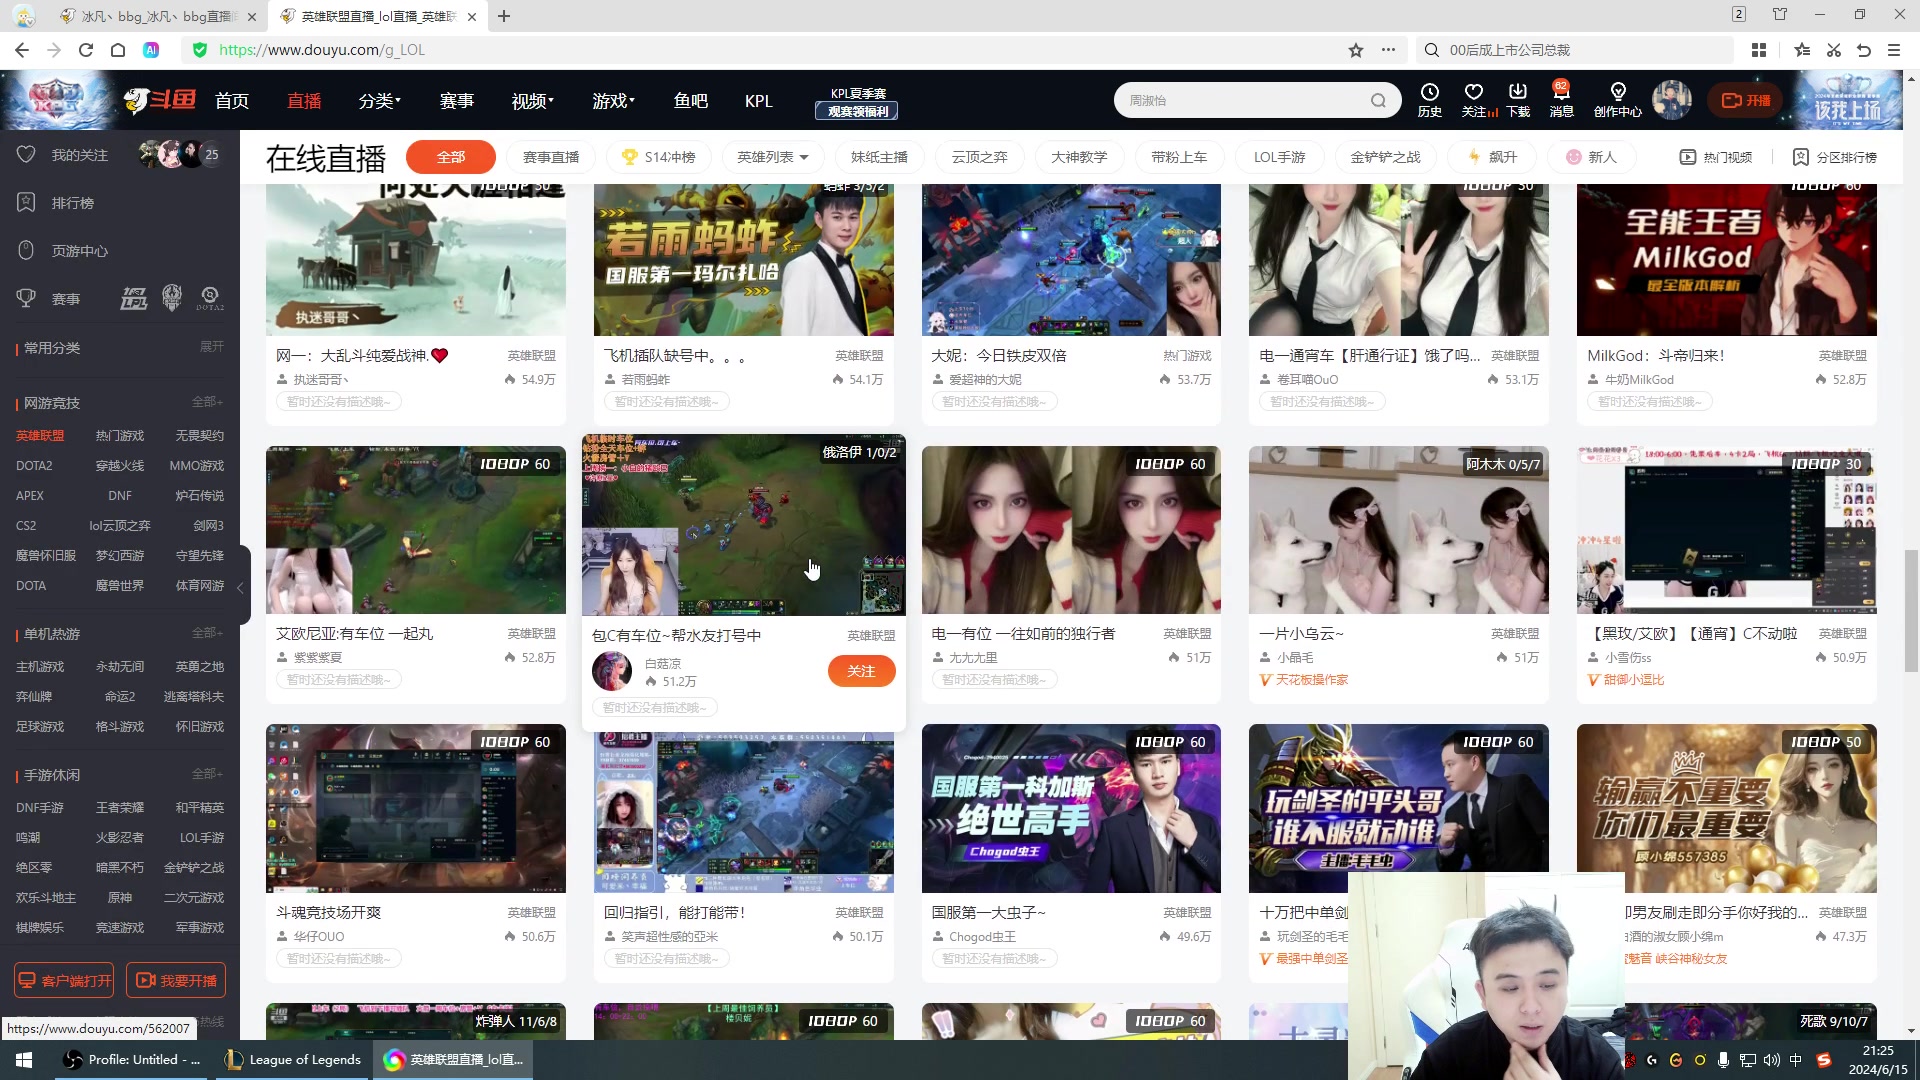
Task: Collapse the left sidebar with arrow handle
Action: pos(240,588)
